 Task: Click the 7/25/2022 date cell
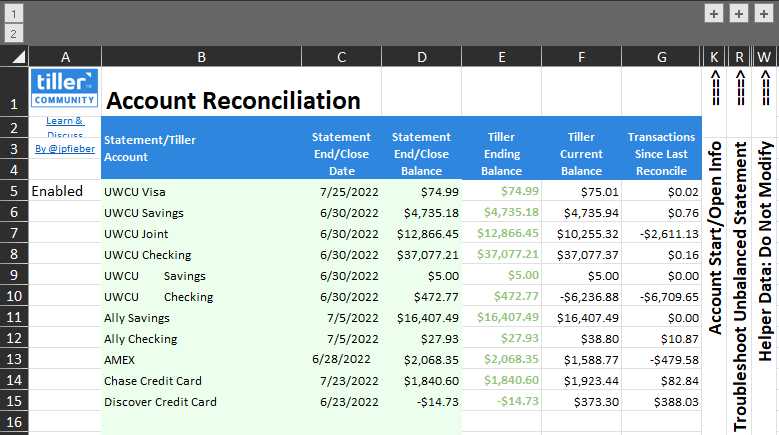pos(341,192)
